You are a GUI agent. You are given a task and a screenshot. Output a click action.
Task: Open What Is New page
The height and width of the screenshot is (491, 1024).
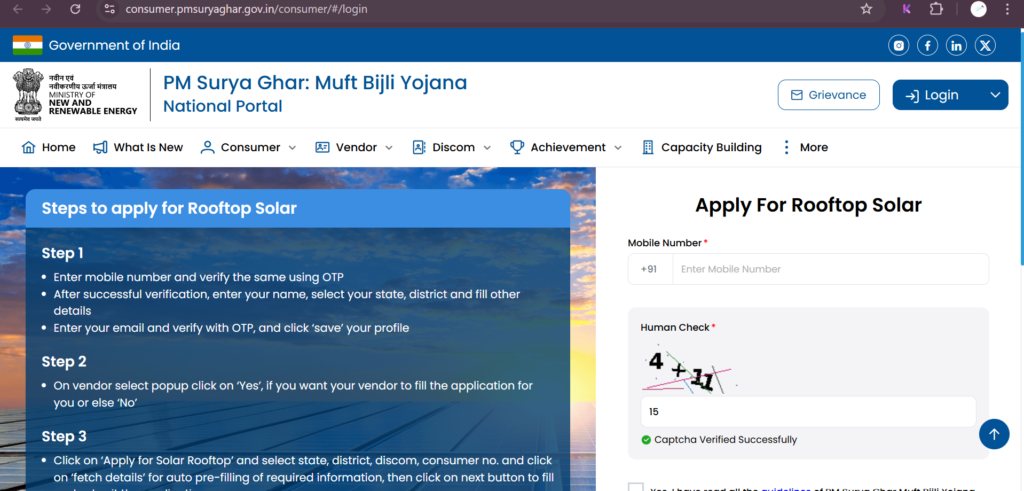[x=138, y=147]
